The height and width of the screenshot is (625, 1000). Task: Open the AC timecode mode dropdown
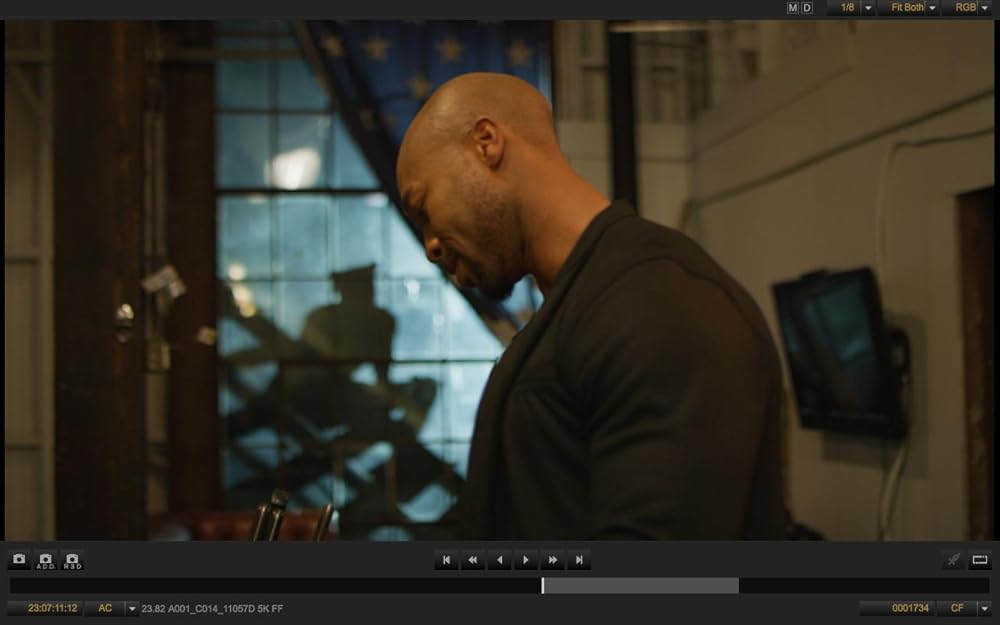click(x=131, y=608)
